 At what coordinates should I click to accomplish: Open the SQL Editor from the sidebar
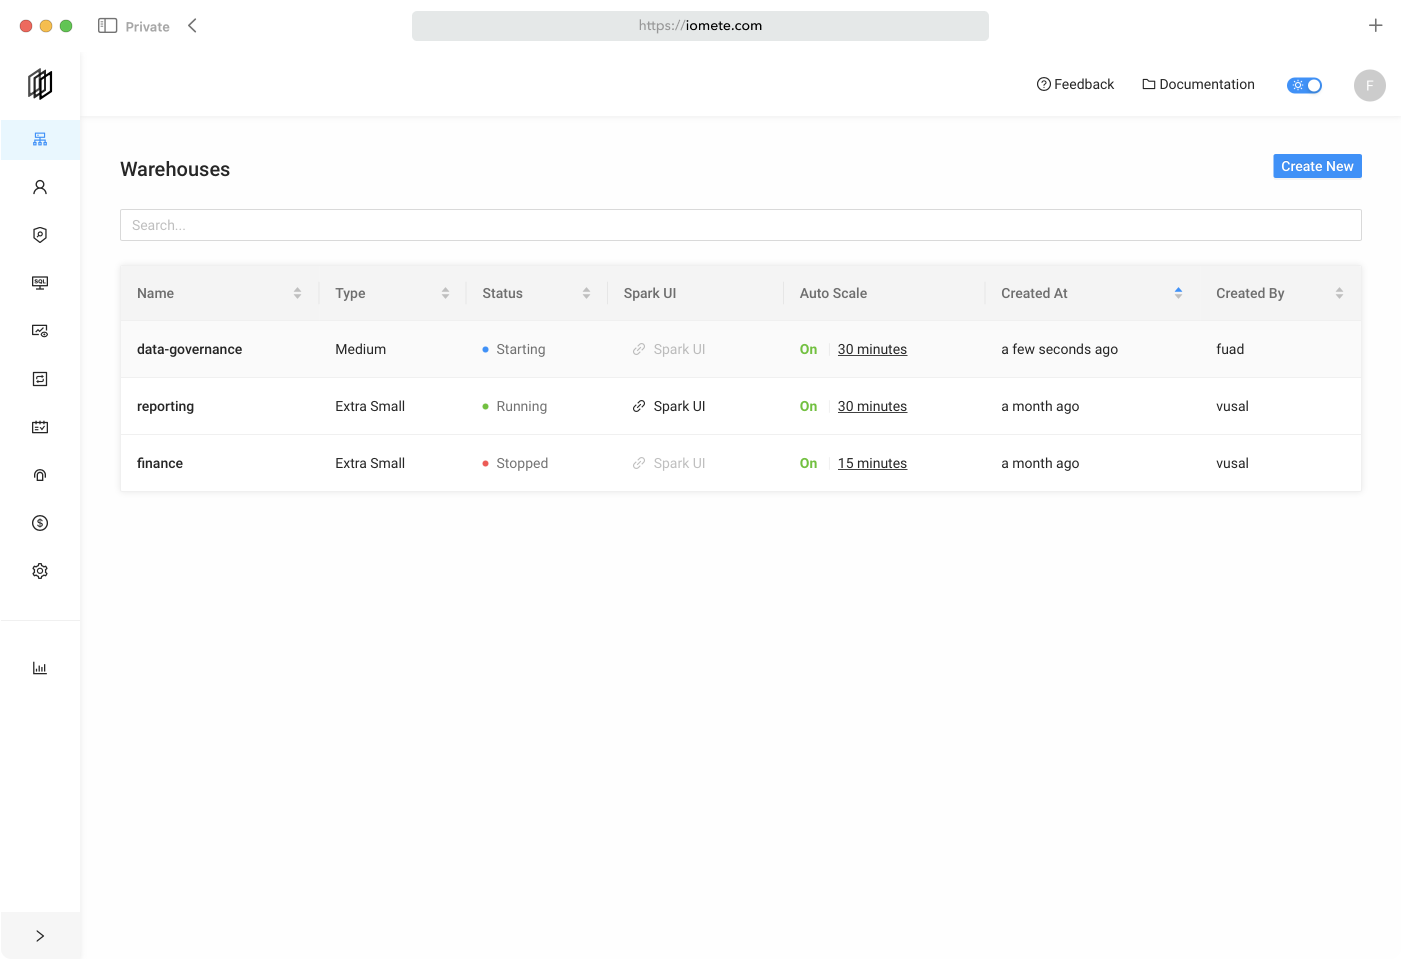click(x=40, y=283)
